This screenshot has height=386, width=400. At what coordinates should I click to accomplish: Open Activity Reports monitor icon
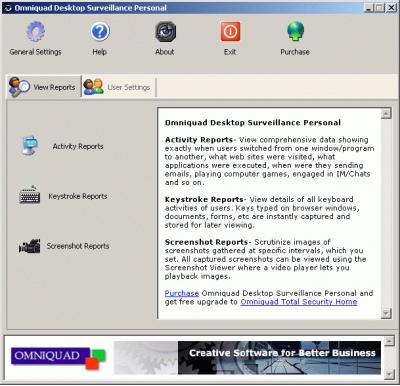coord(29,145)
